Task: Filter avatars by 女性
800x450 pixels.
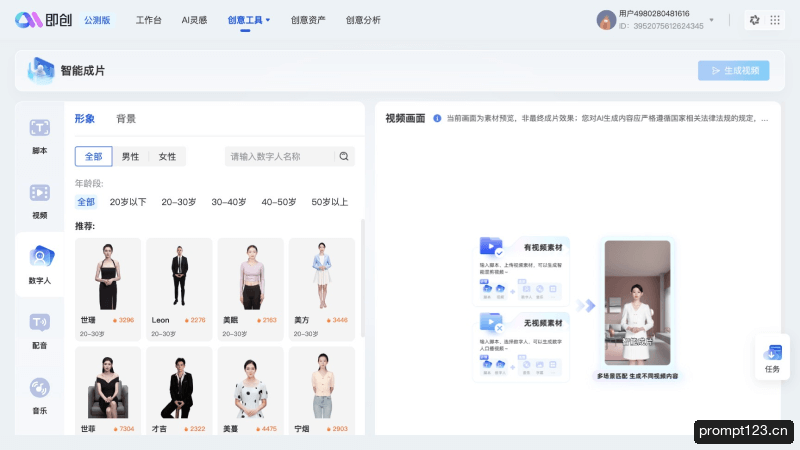Action: click(167, 156)
